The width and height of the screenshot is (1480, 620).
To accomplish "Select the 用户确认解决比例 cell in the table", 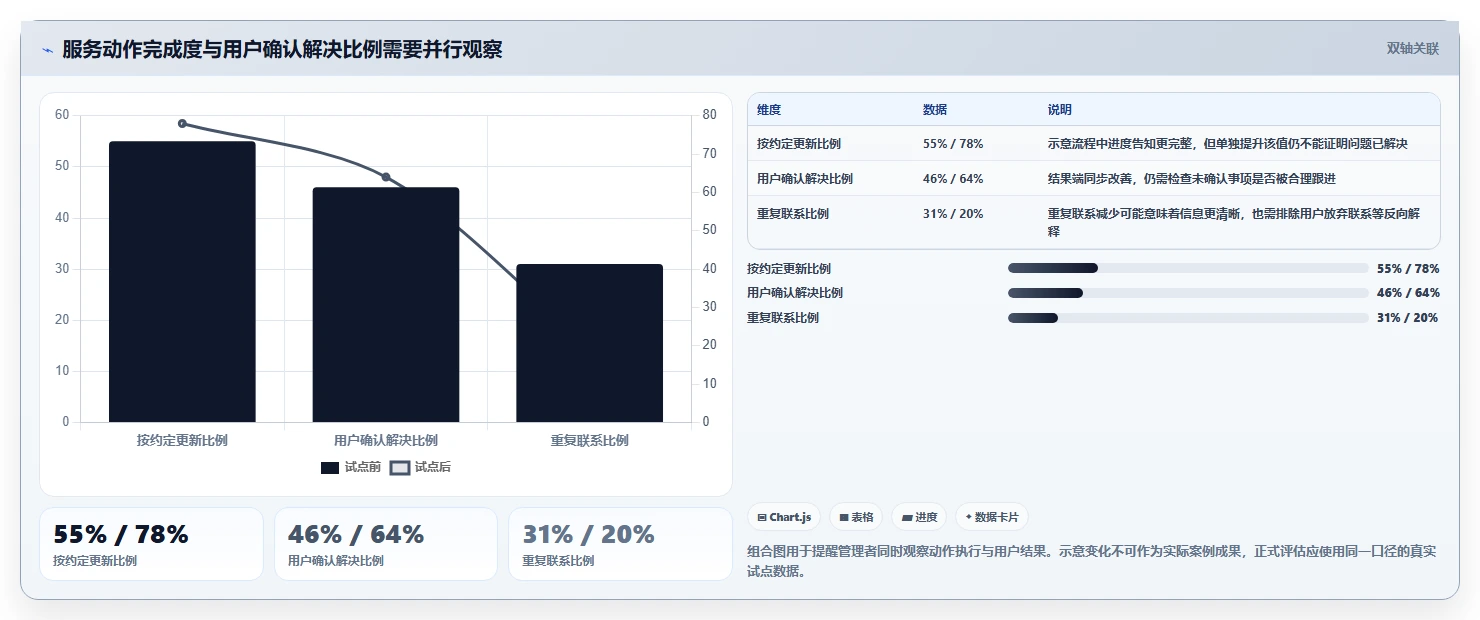I will point(805,179).
